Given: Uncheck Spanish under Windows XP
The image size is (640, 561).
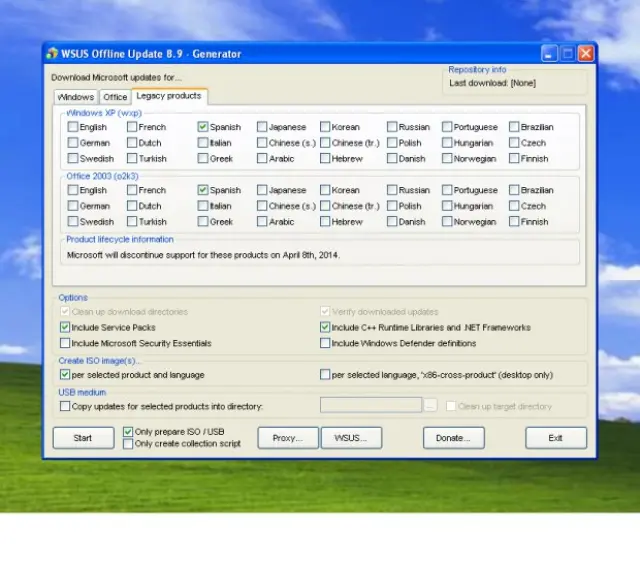Looking at the screenshot, I should pyautogui.click(x=203, y=127).
